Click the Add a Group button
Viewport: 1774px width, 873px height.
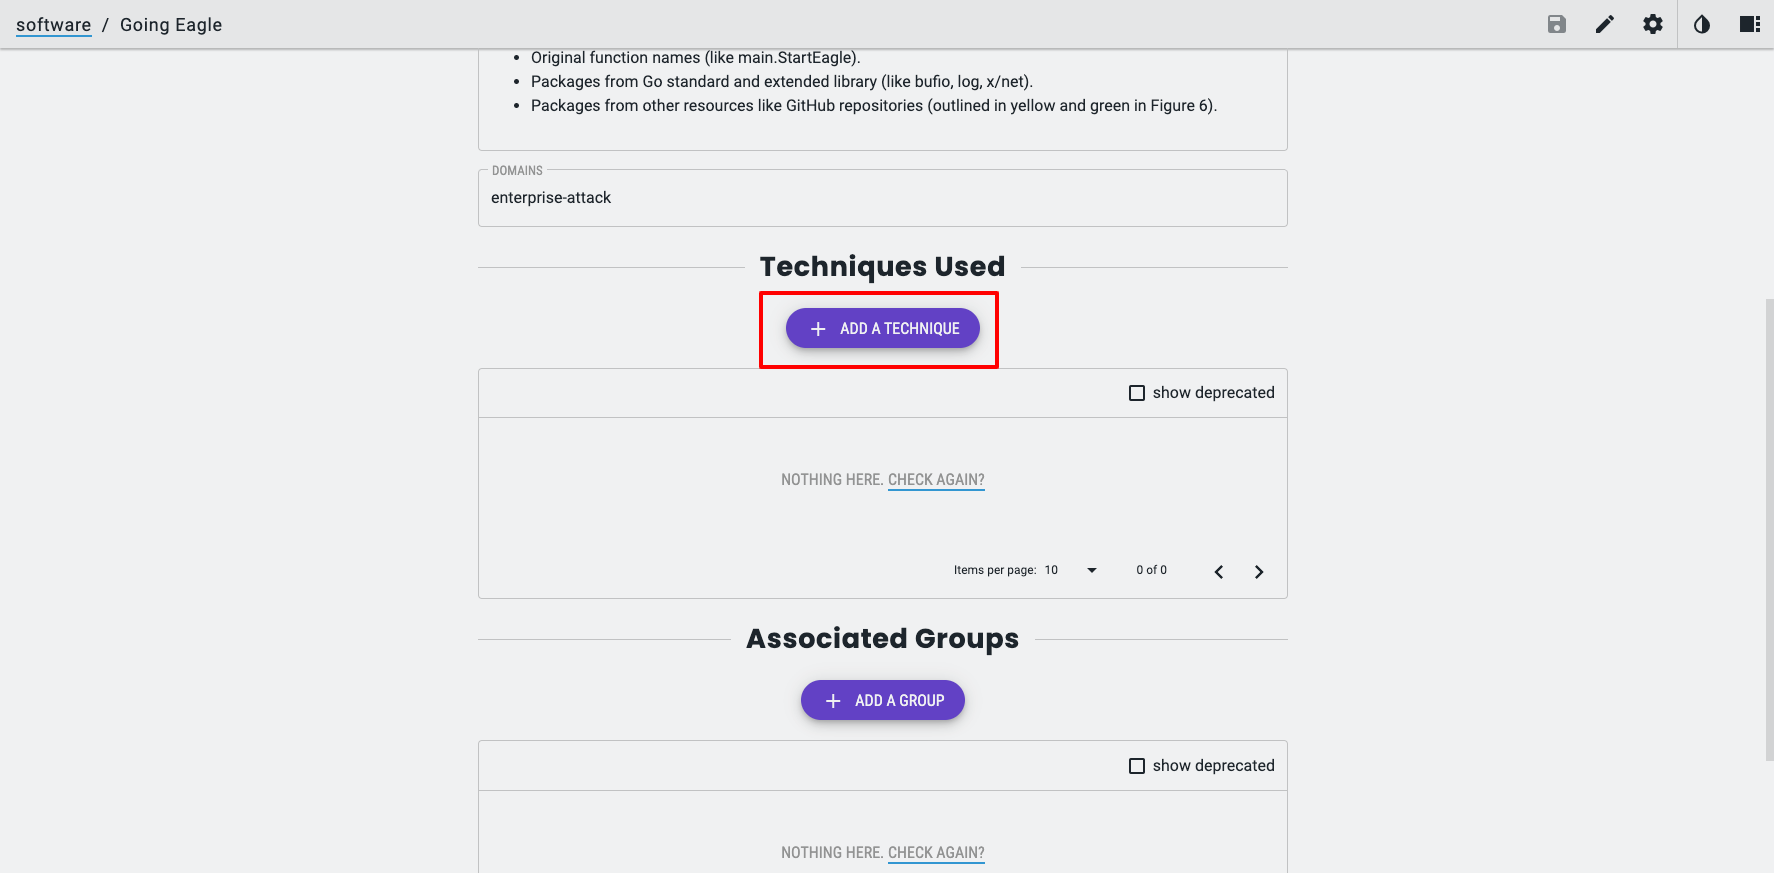click(x=883, y=700)
